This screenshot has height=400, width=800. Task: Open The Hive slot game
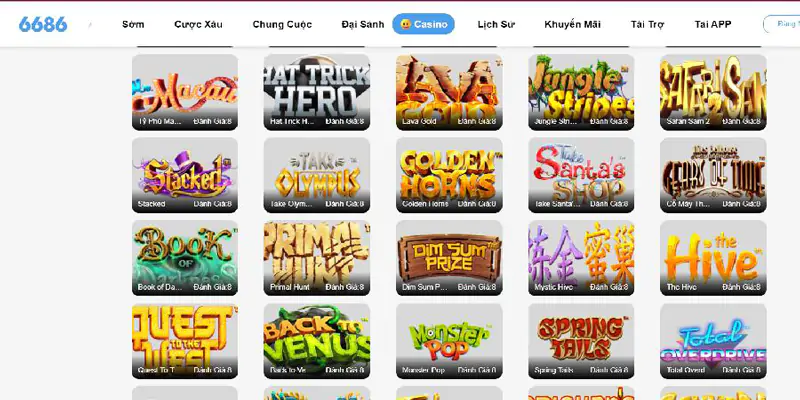[713, 258]
